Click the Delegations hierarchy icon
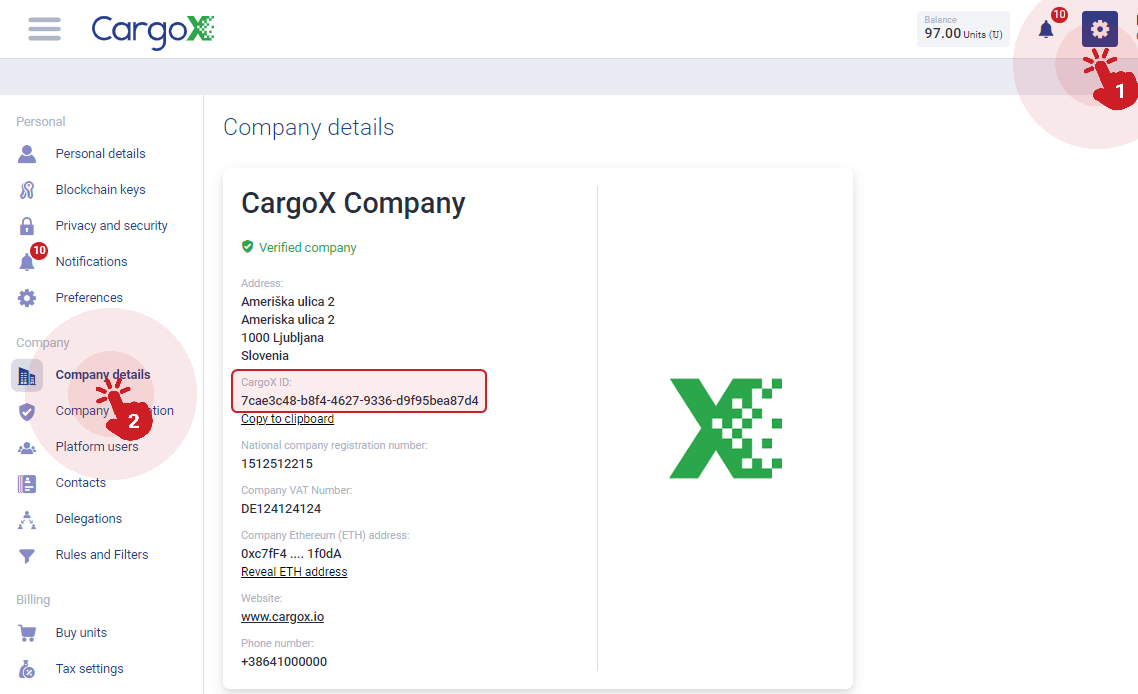Viewport: 1138px width, 694px height. [27, 520]
